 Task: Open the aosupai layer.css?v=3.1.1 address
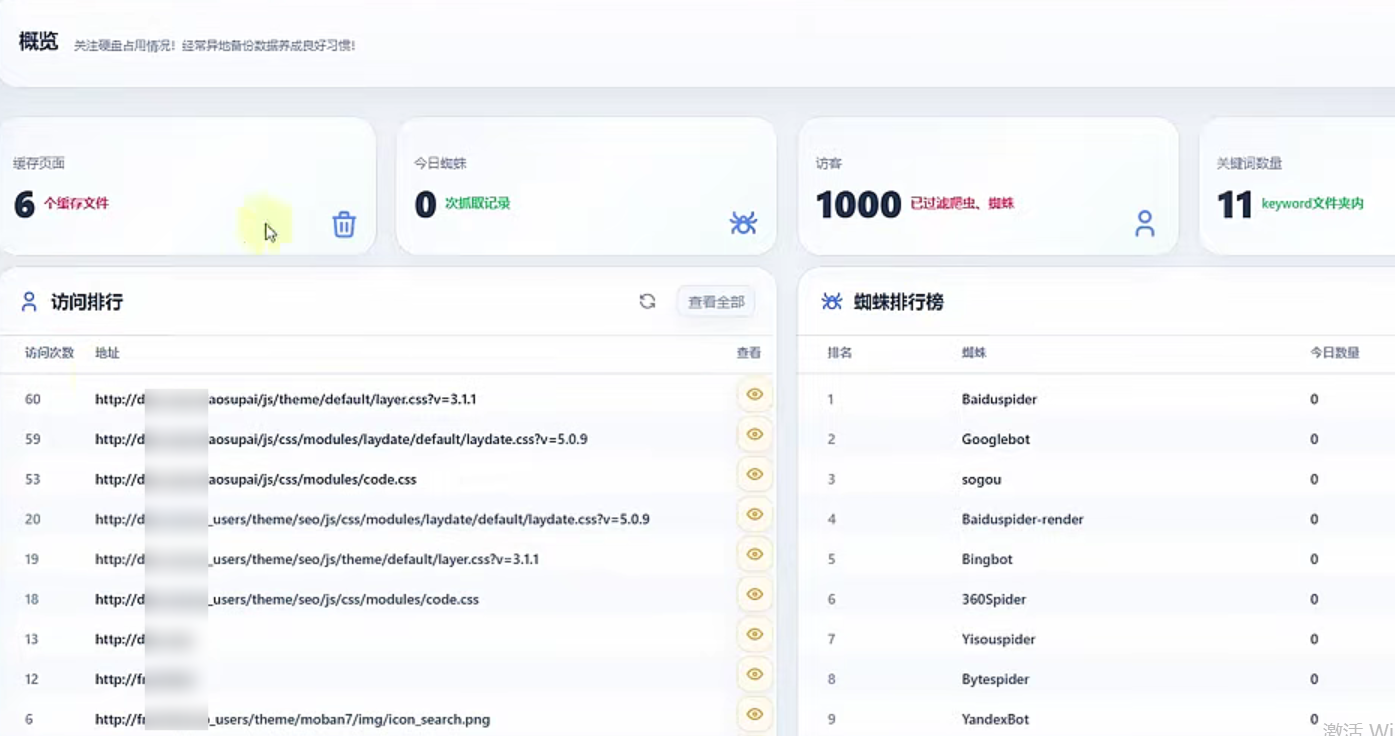tap(286, 399)
